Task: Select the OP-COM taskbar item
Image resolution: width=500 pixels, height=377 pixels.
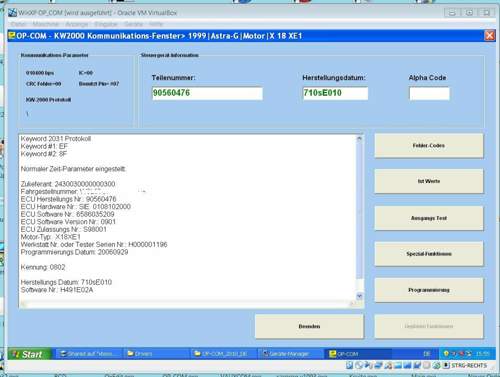Action: click(x=359, y=354)
